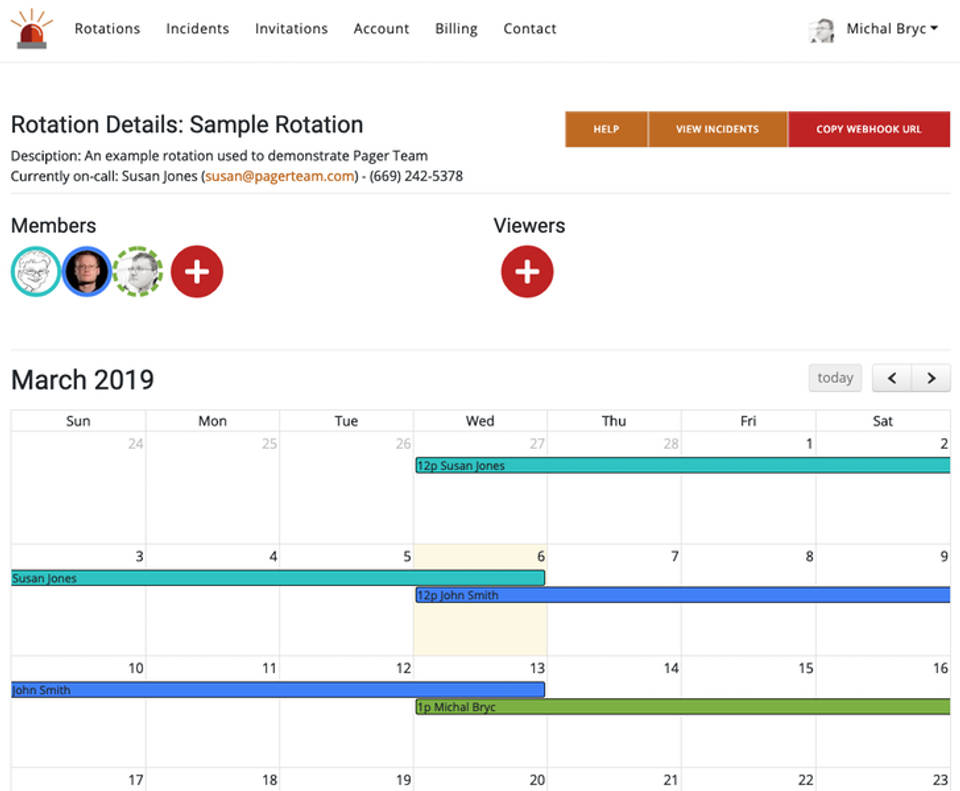Open the Billing page
The width and height of the screenshot is (960, 791).
click(x=456, y=29)
